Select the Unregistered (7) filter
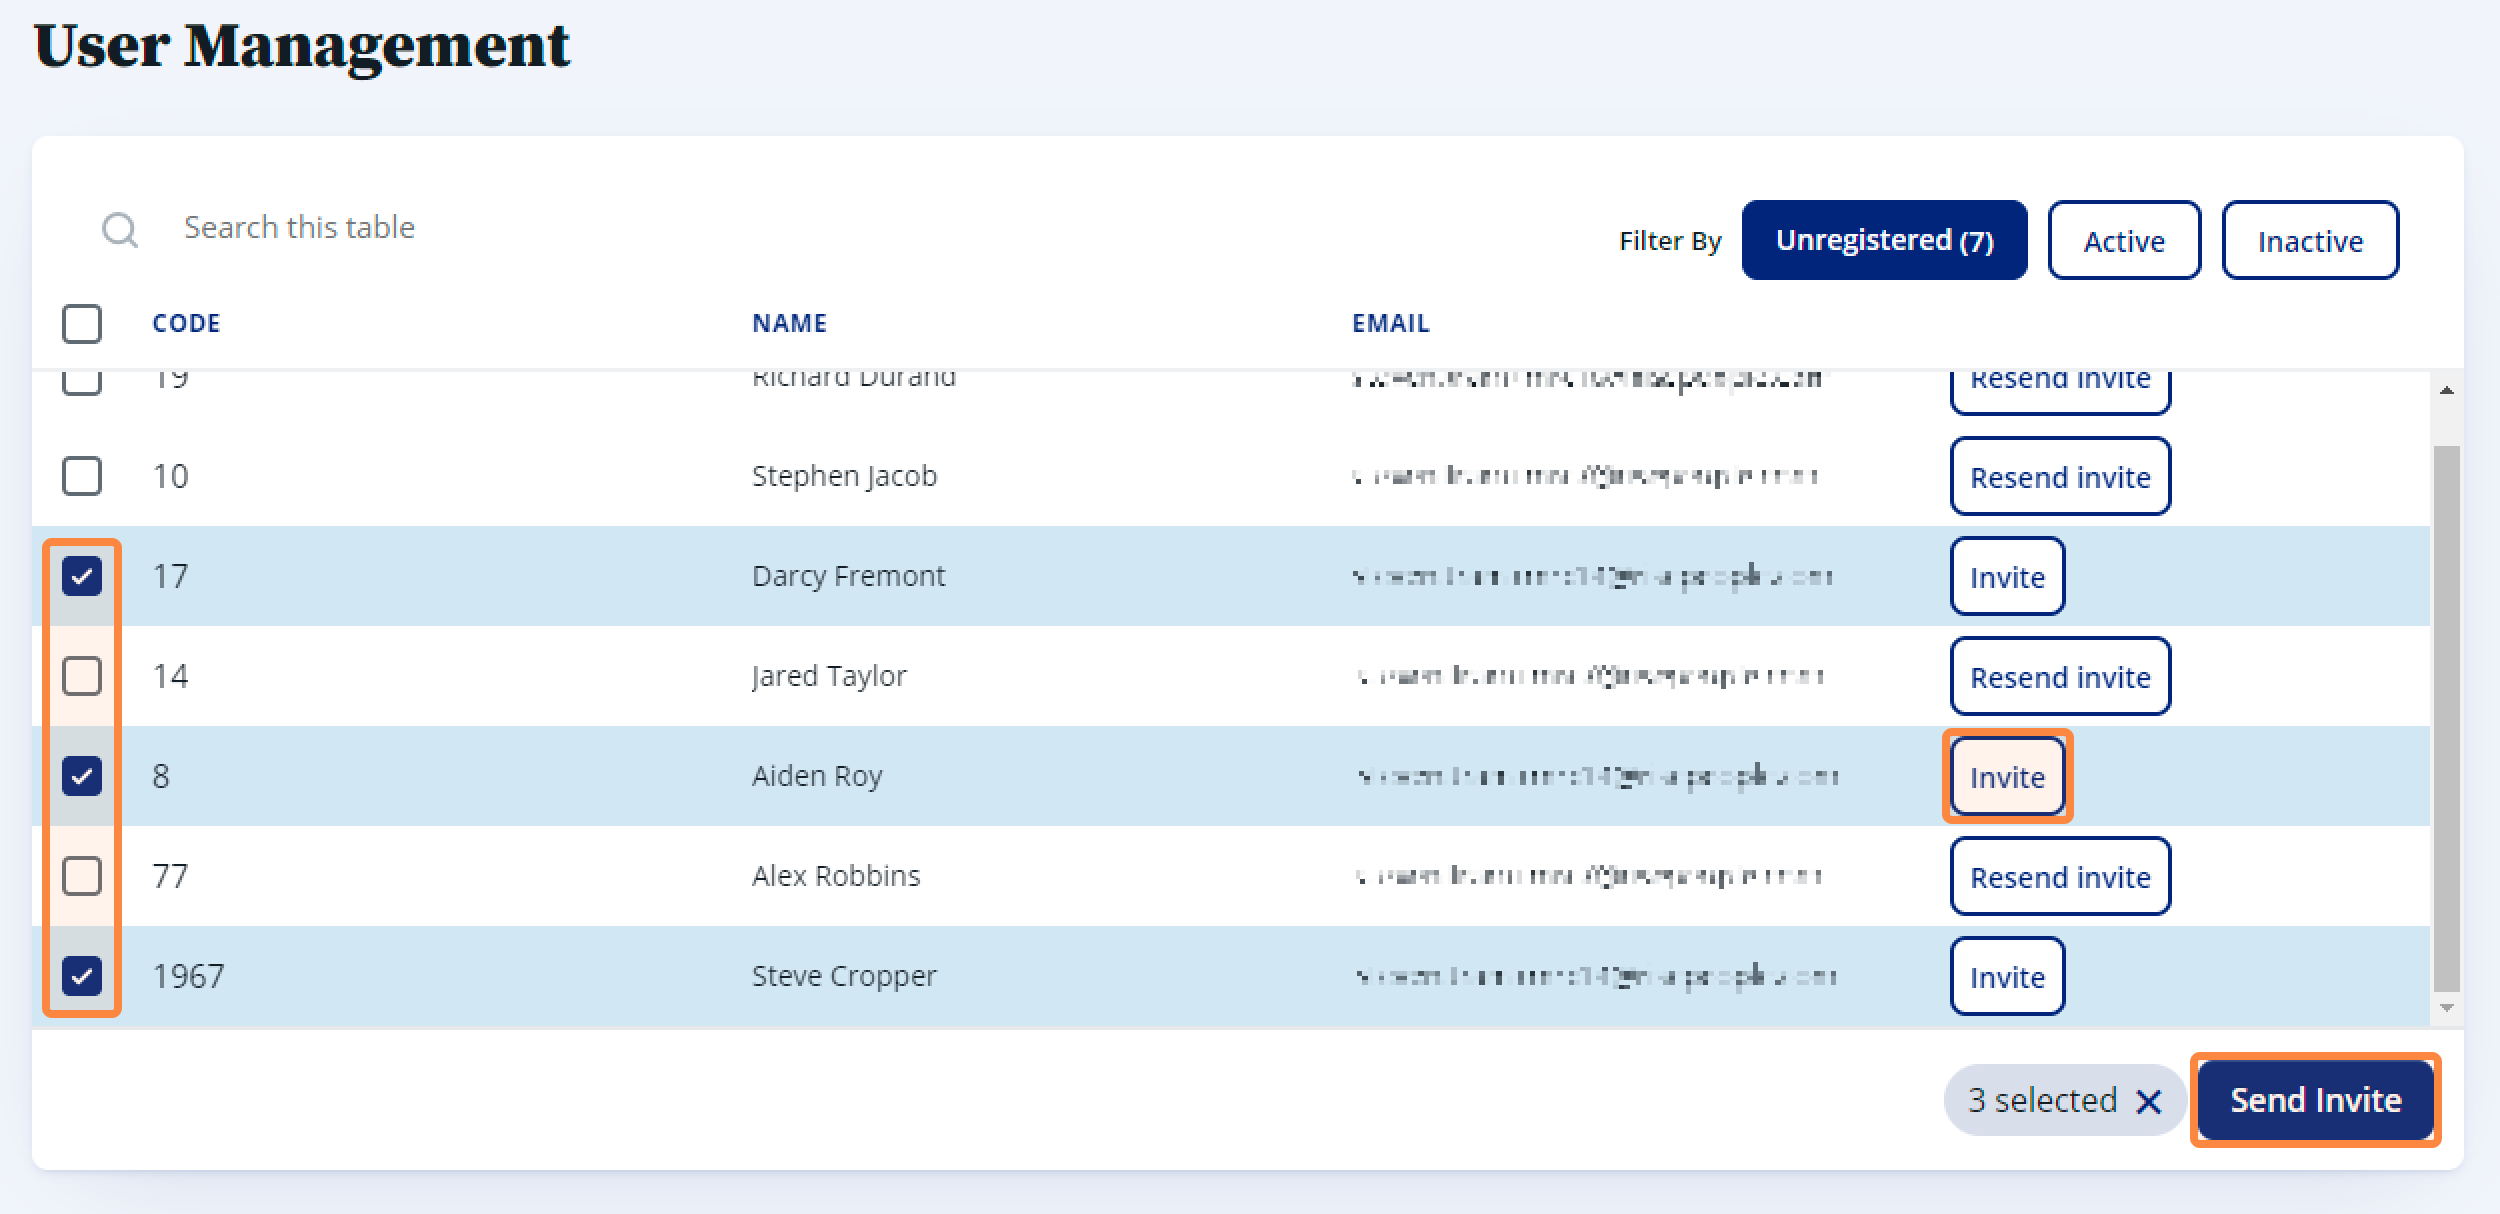Viewport: 2500px width, 1214px height. [1884, 241]
